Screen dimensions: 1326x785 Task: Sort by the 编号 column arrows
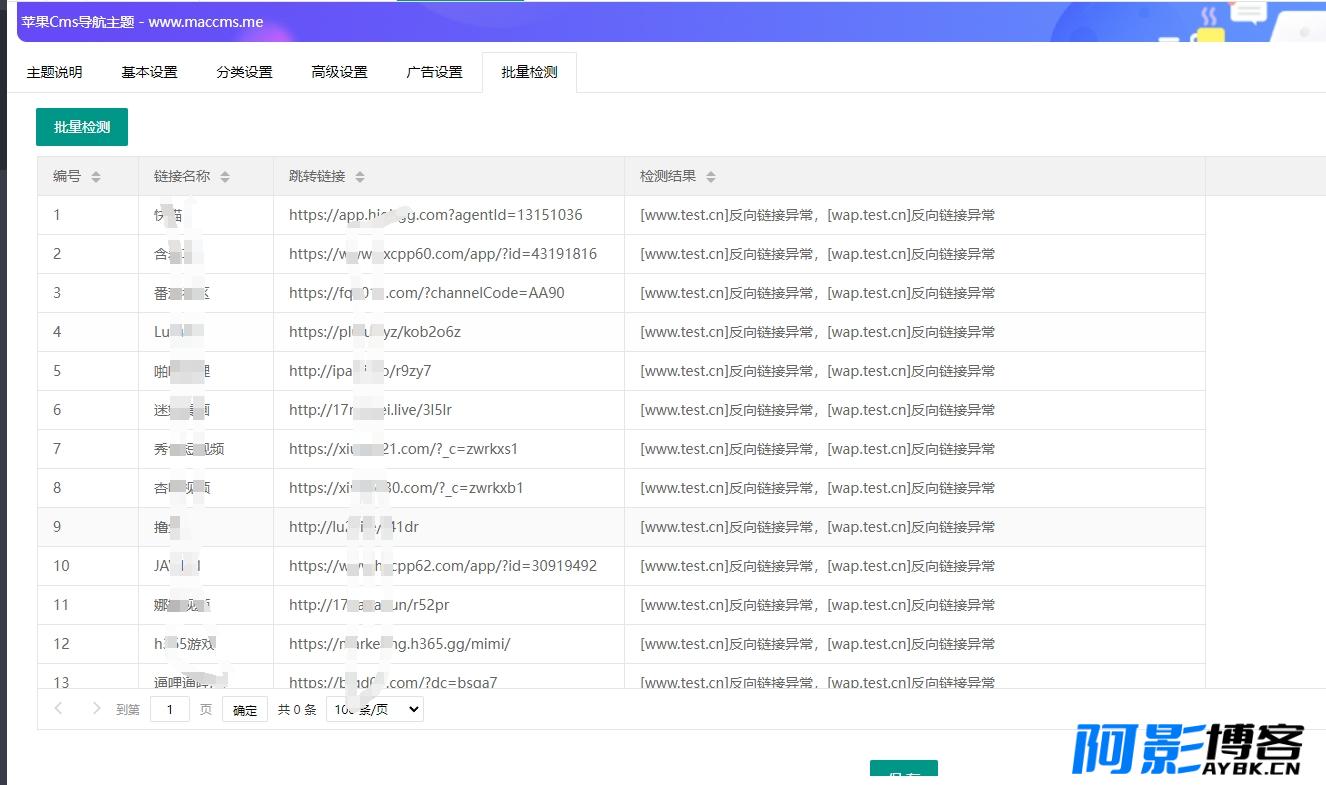click(96, 177)
